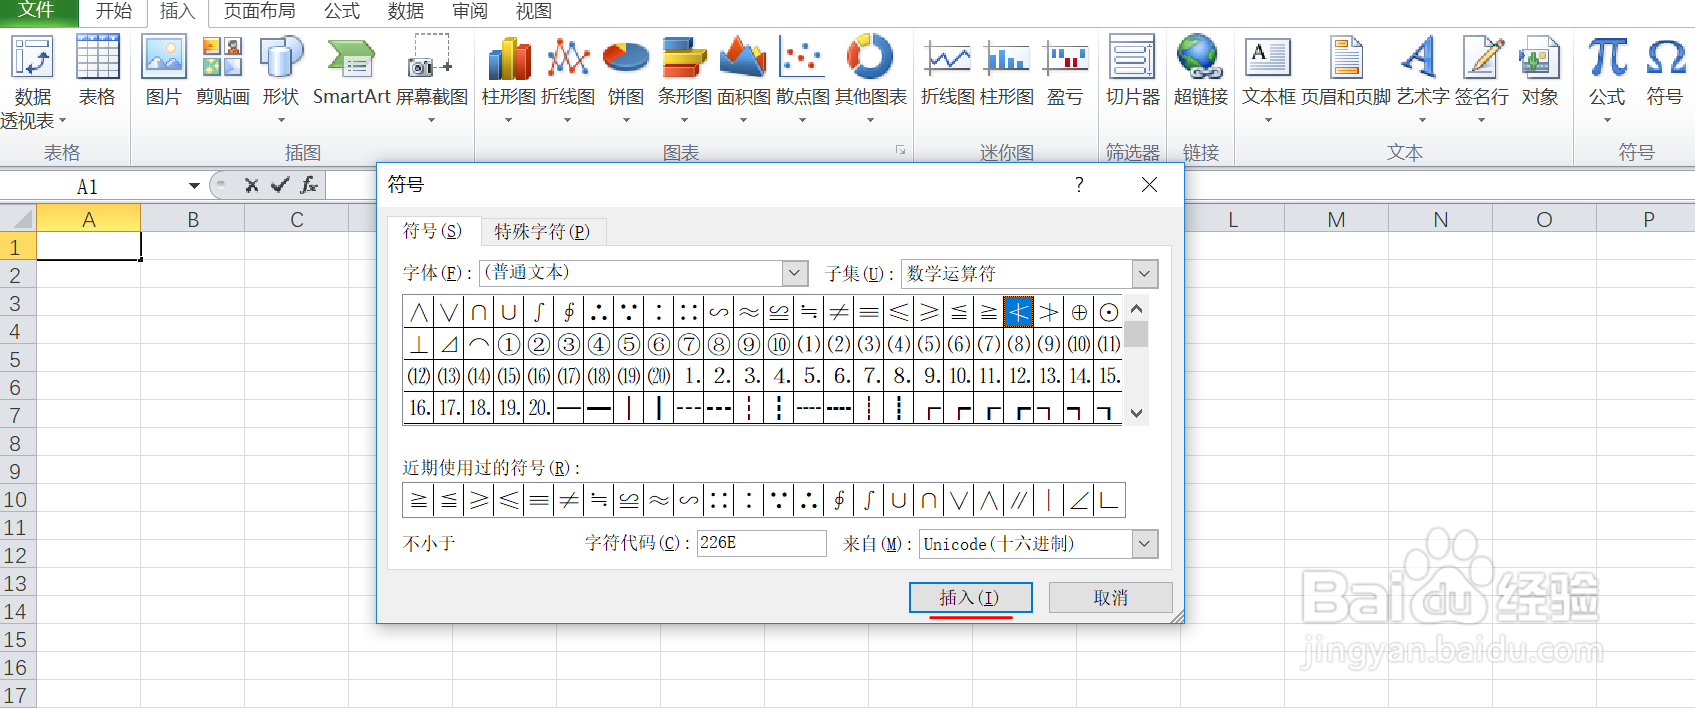
Task: Insert a PivotTable via 数据透视表 icon
Action: tap(33, 82)
